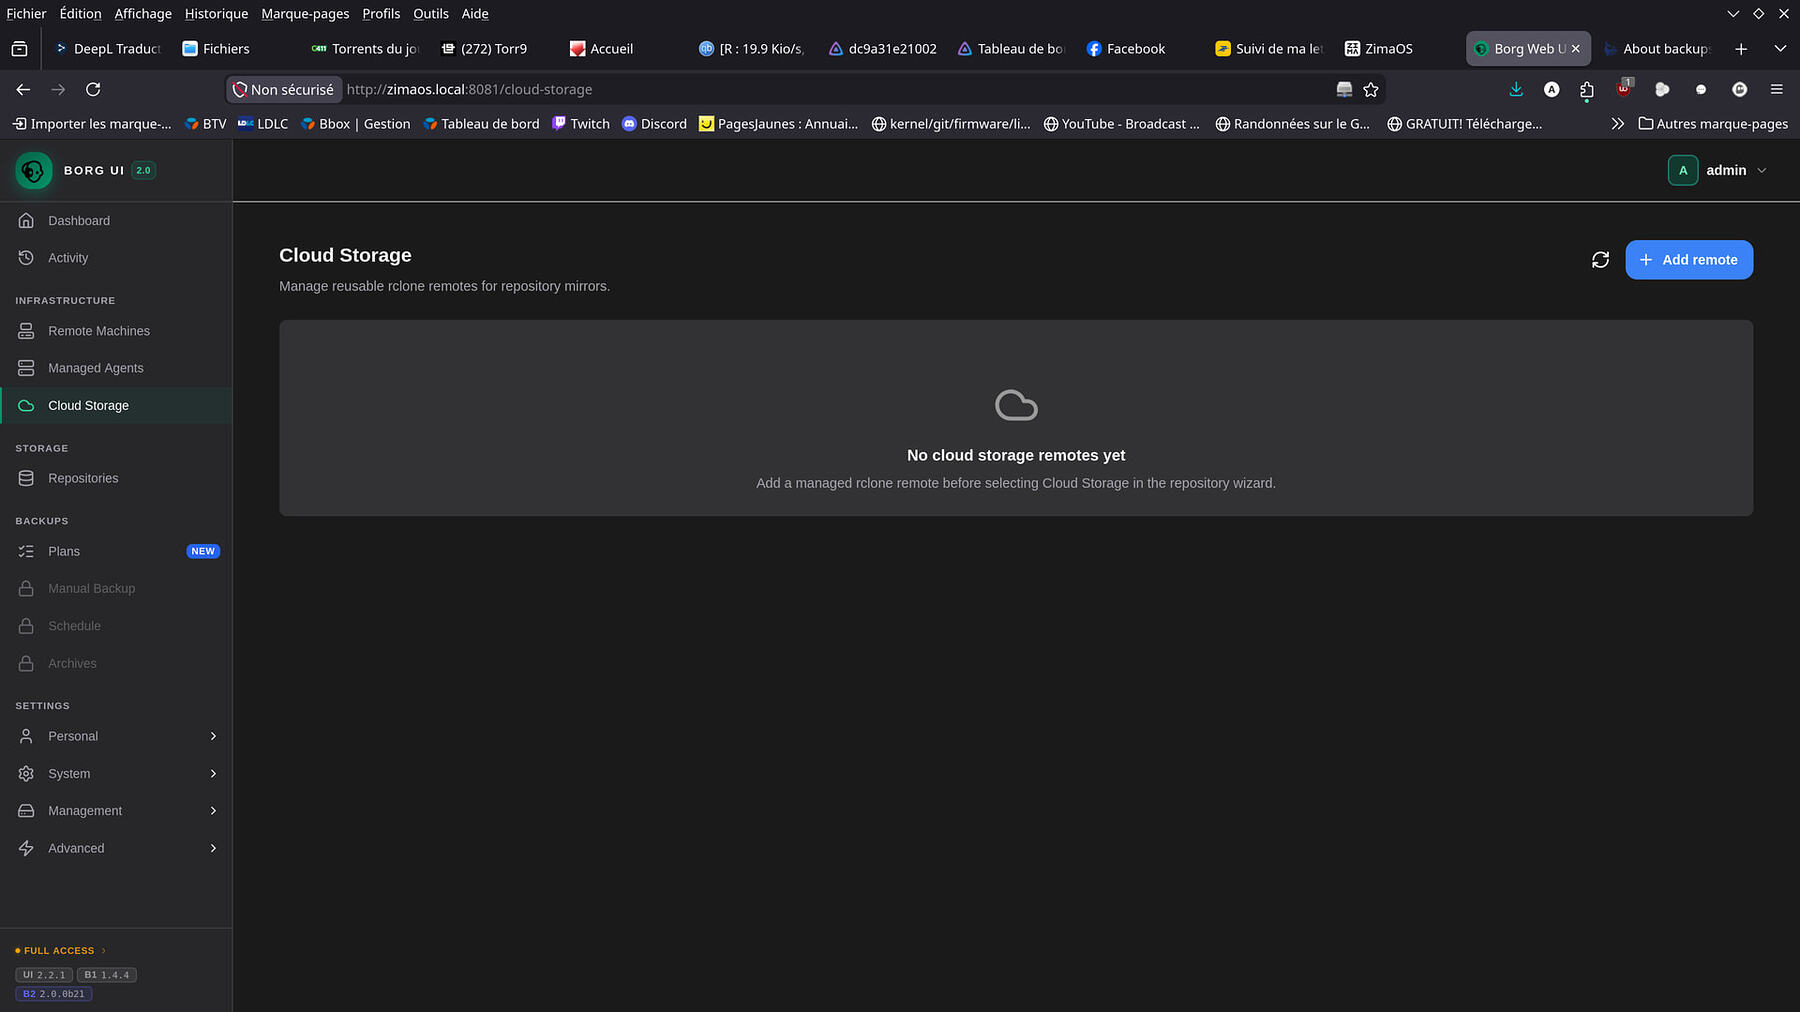
Task: Click the NEW badge beside Plans
Action: click(203, 551)
